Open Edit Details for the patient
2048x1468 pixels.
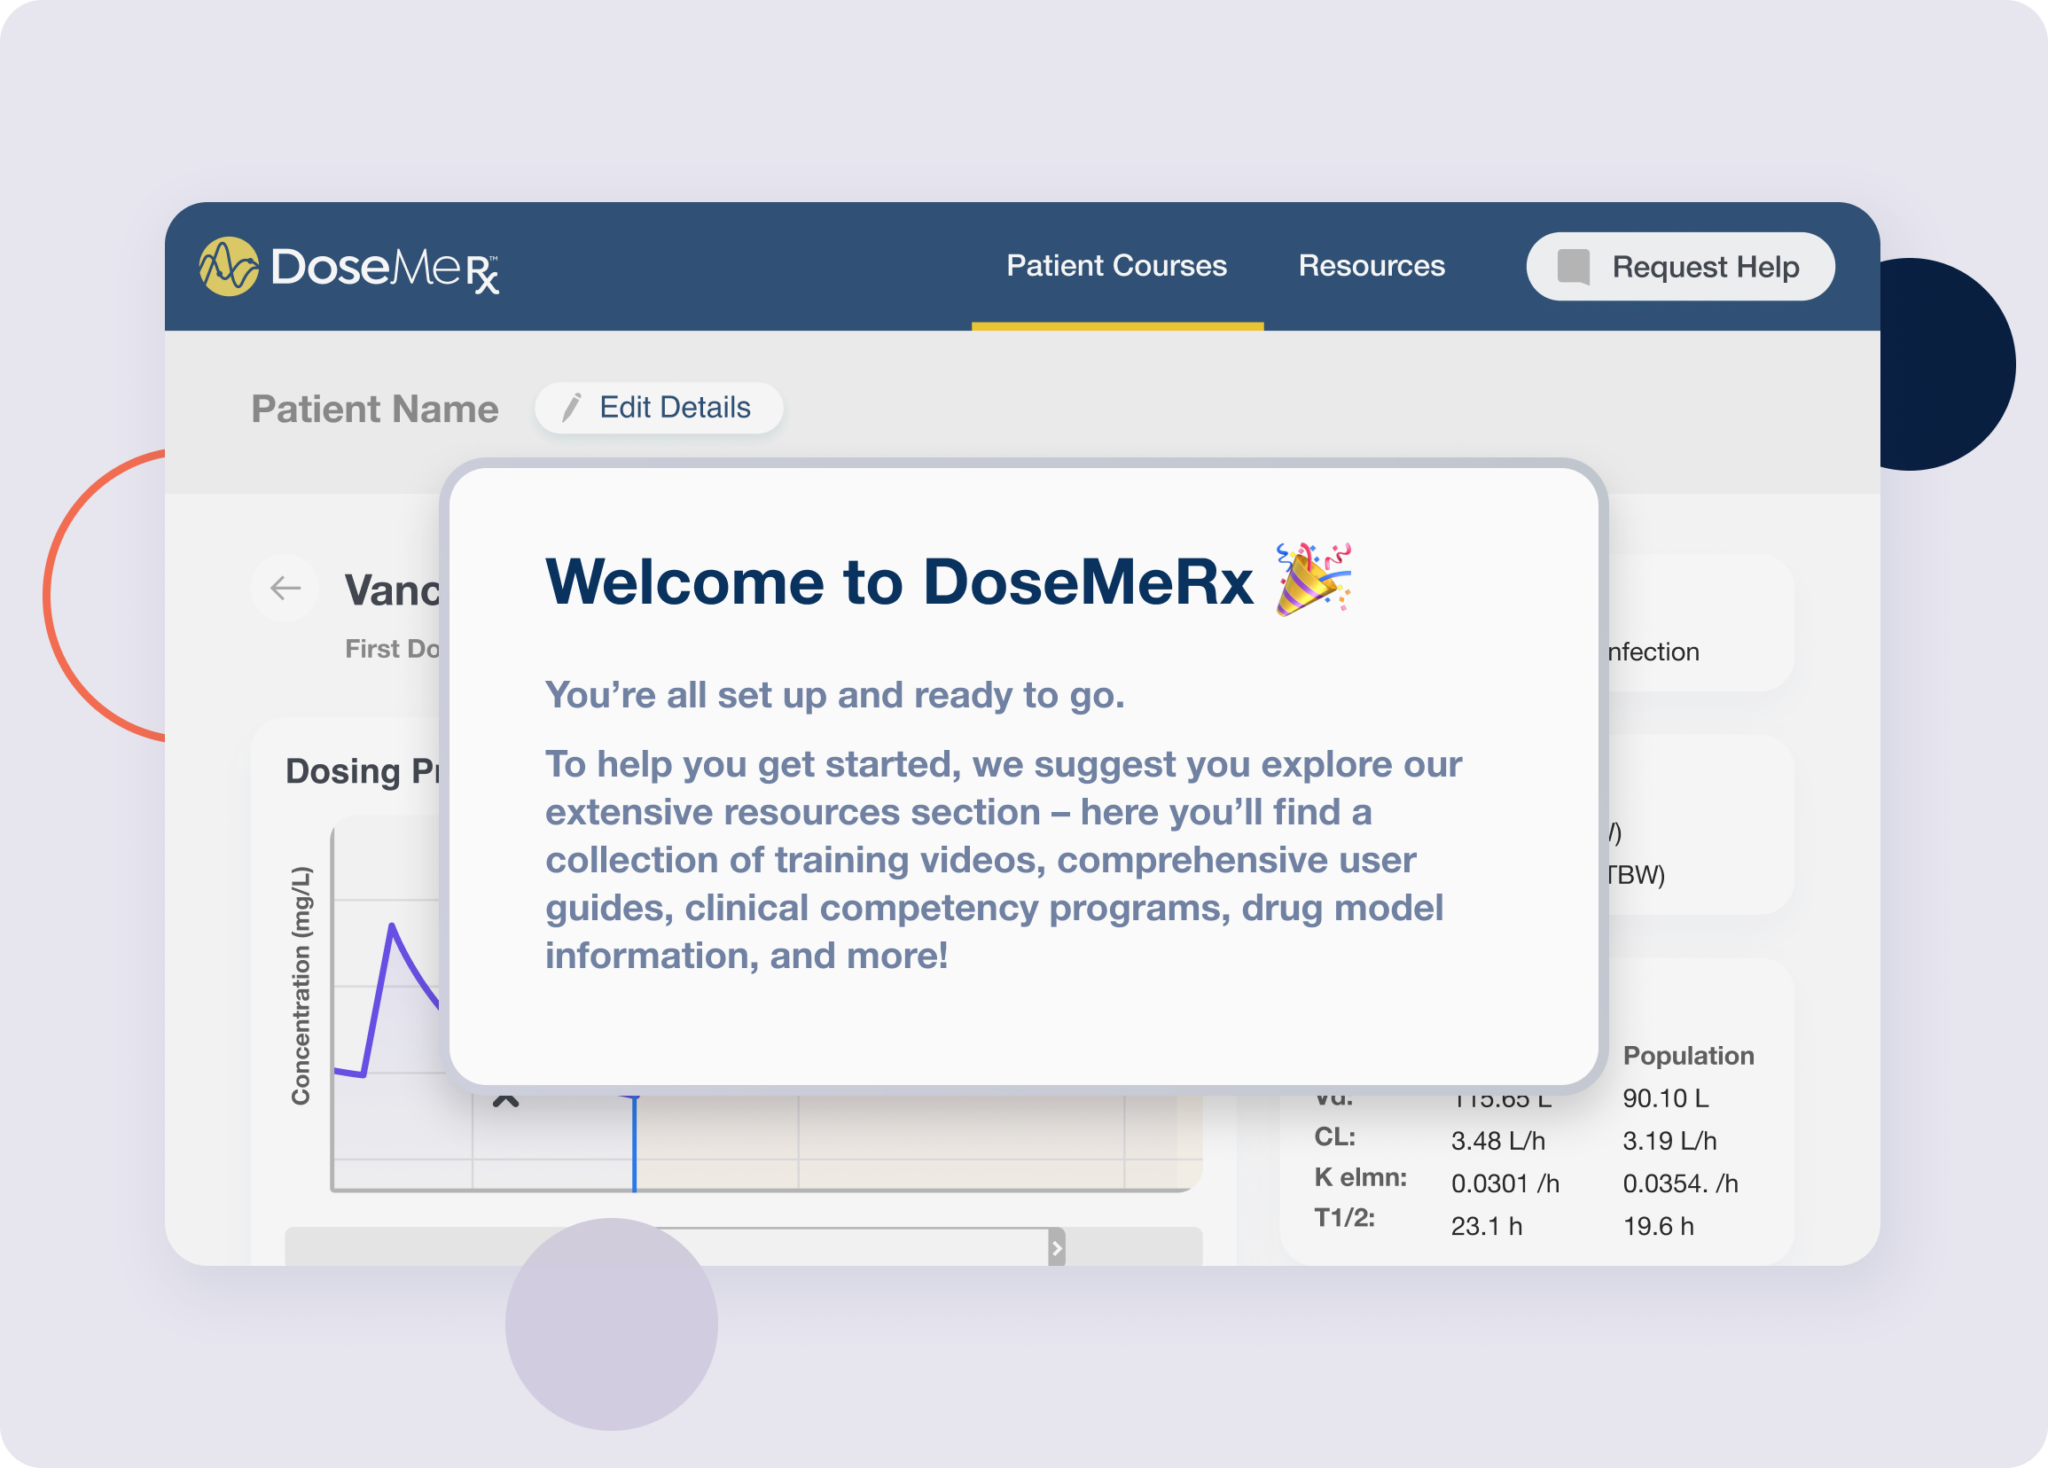click(658, 407)
